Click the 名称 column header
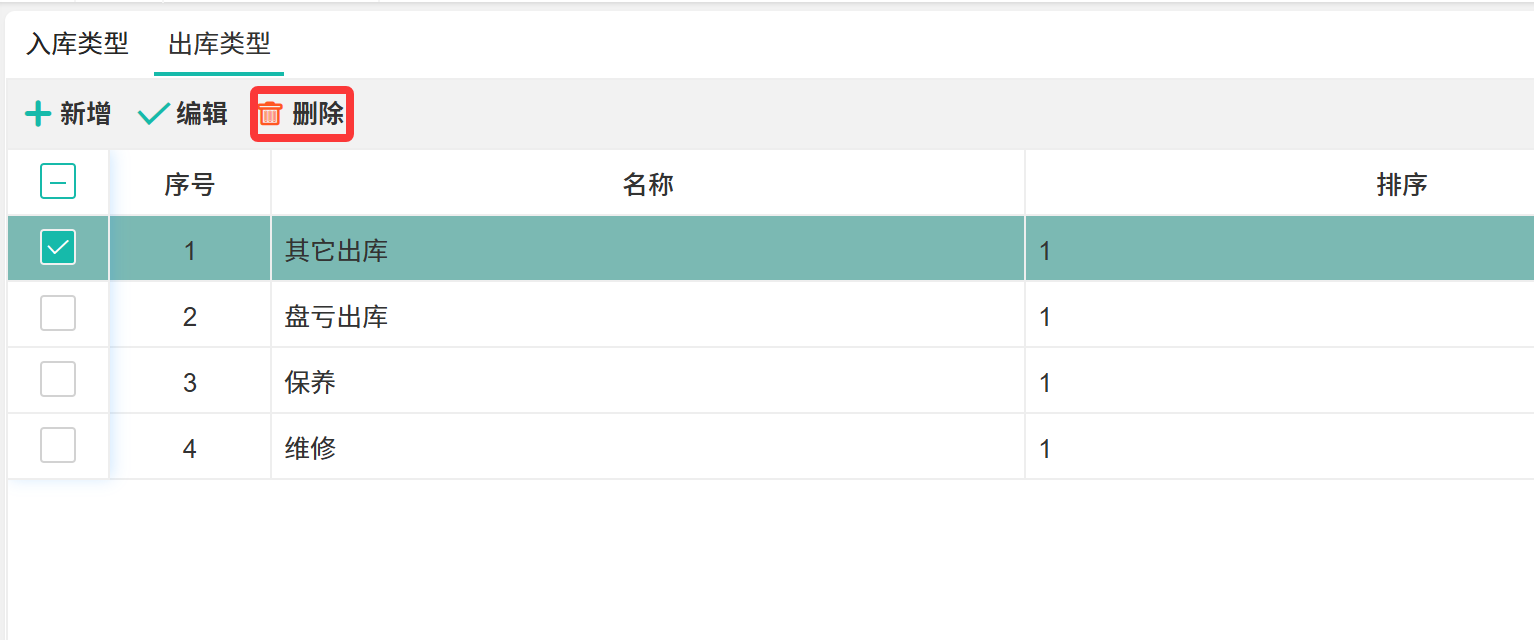This screenshot has width=1534, height=640. click(x=647, y=184)
